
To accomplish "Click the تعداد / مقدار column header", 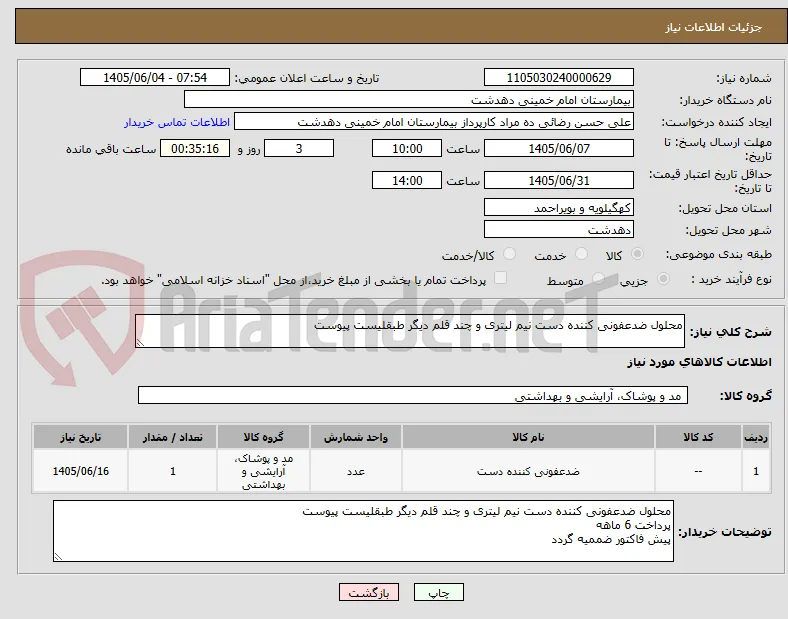I will [x=172, y=437].
